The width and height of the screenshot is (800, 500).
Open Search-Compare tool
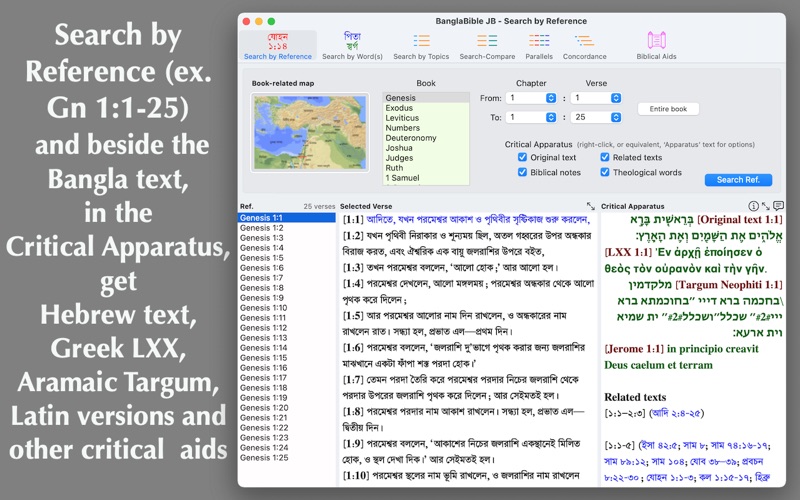click(487, 46)
